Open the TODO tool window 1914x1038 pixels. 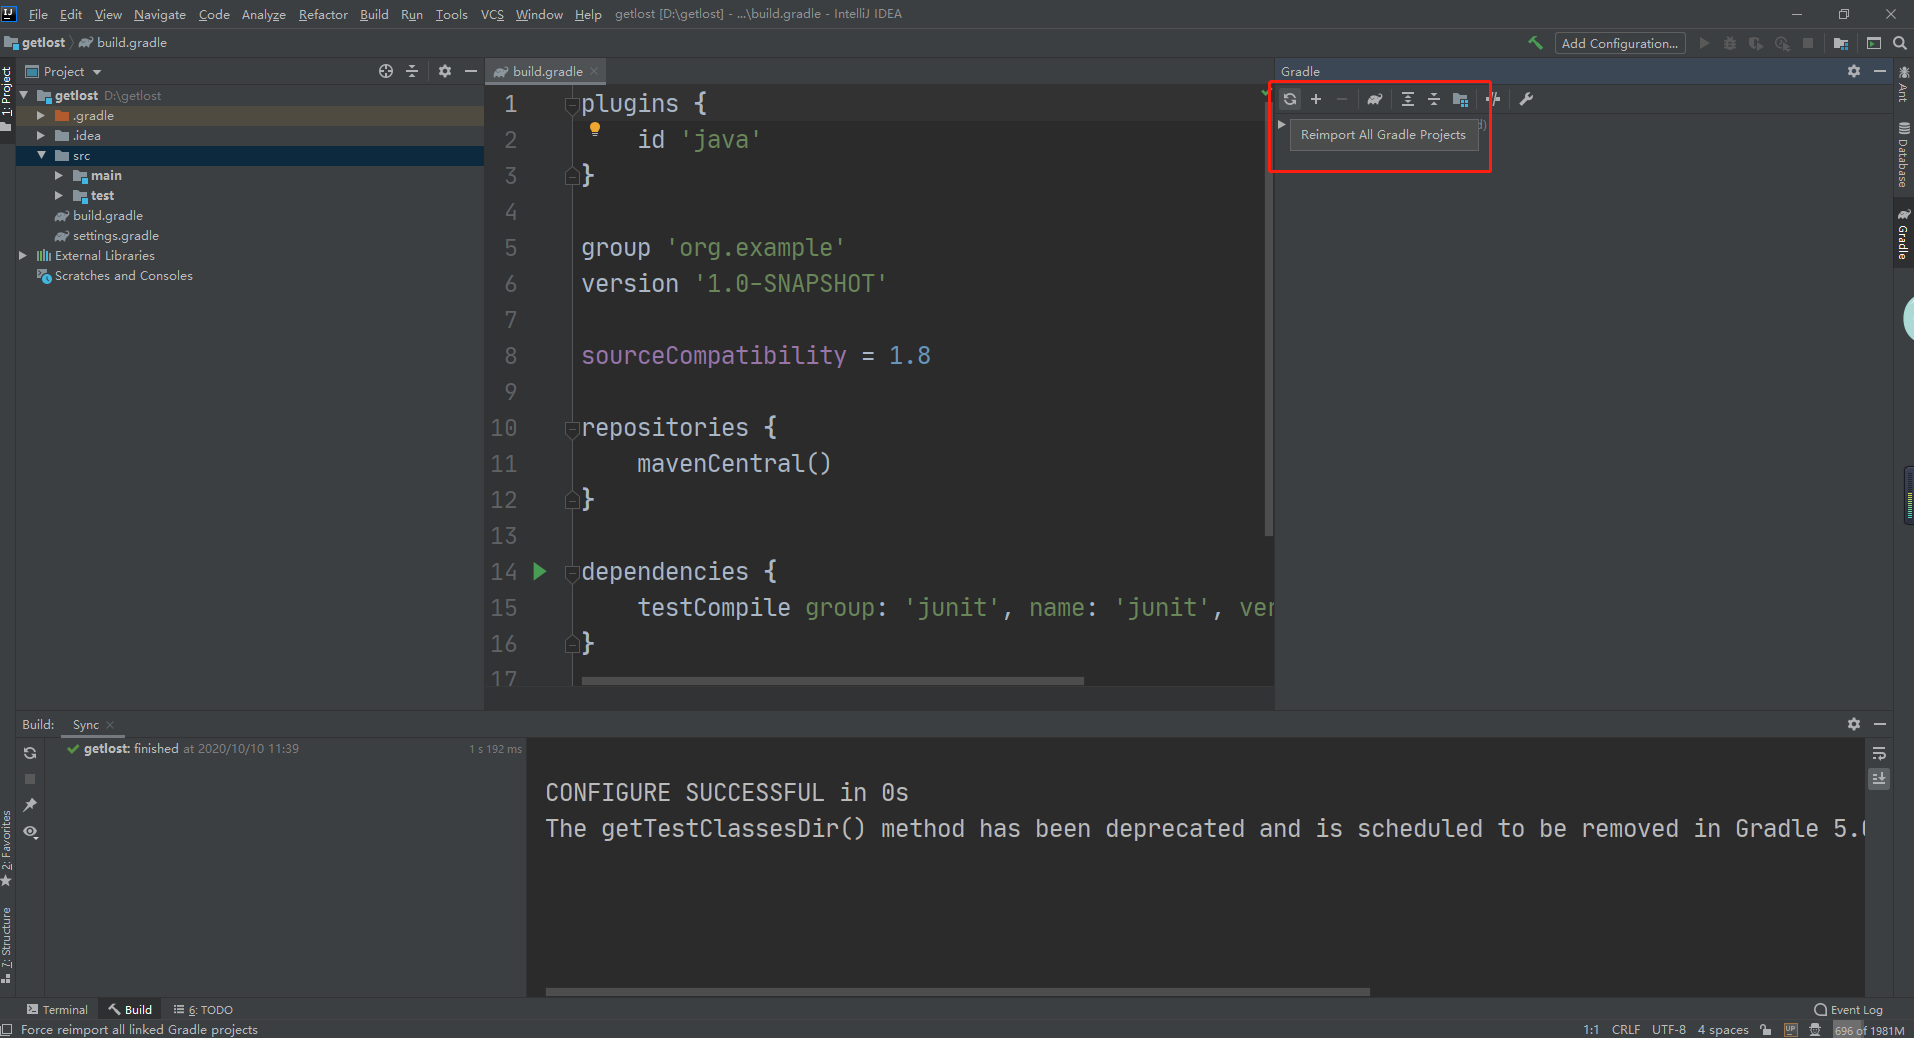pyautogui.click(x=203, y=1009)
